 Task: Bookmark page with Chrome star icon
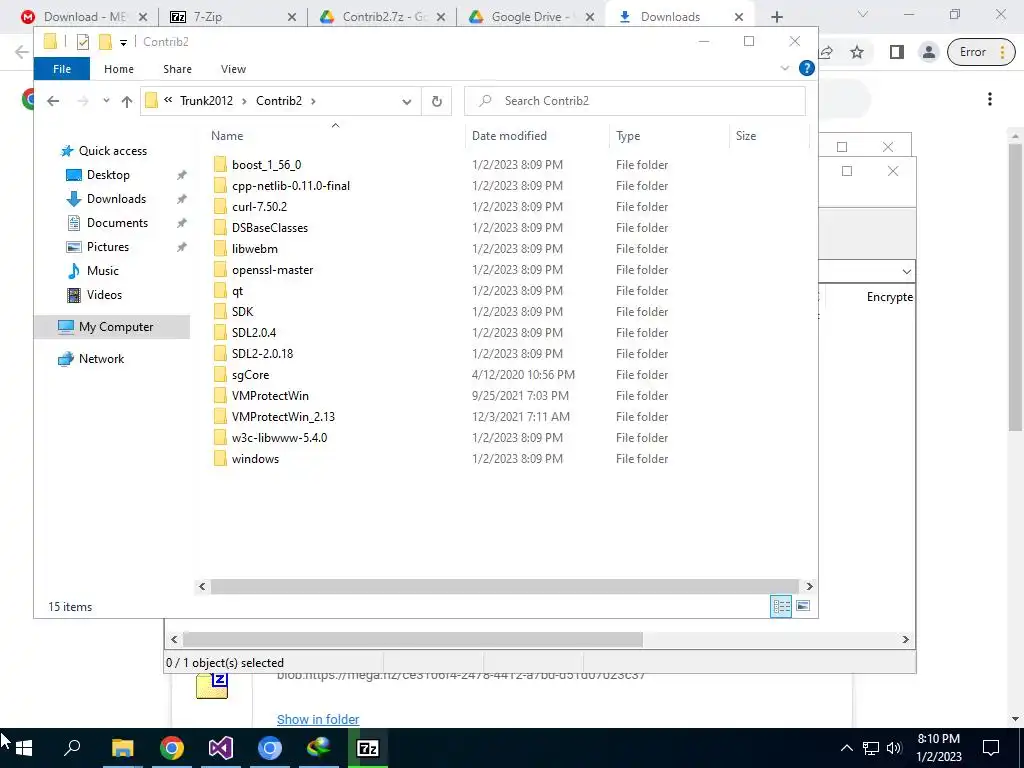(857, 52)
